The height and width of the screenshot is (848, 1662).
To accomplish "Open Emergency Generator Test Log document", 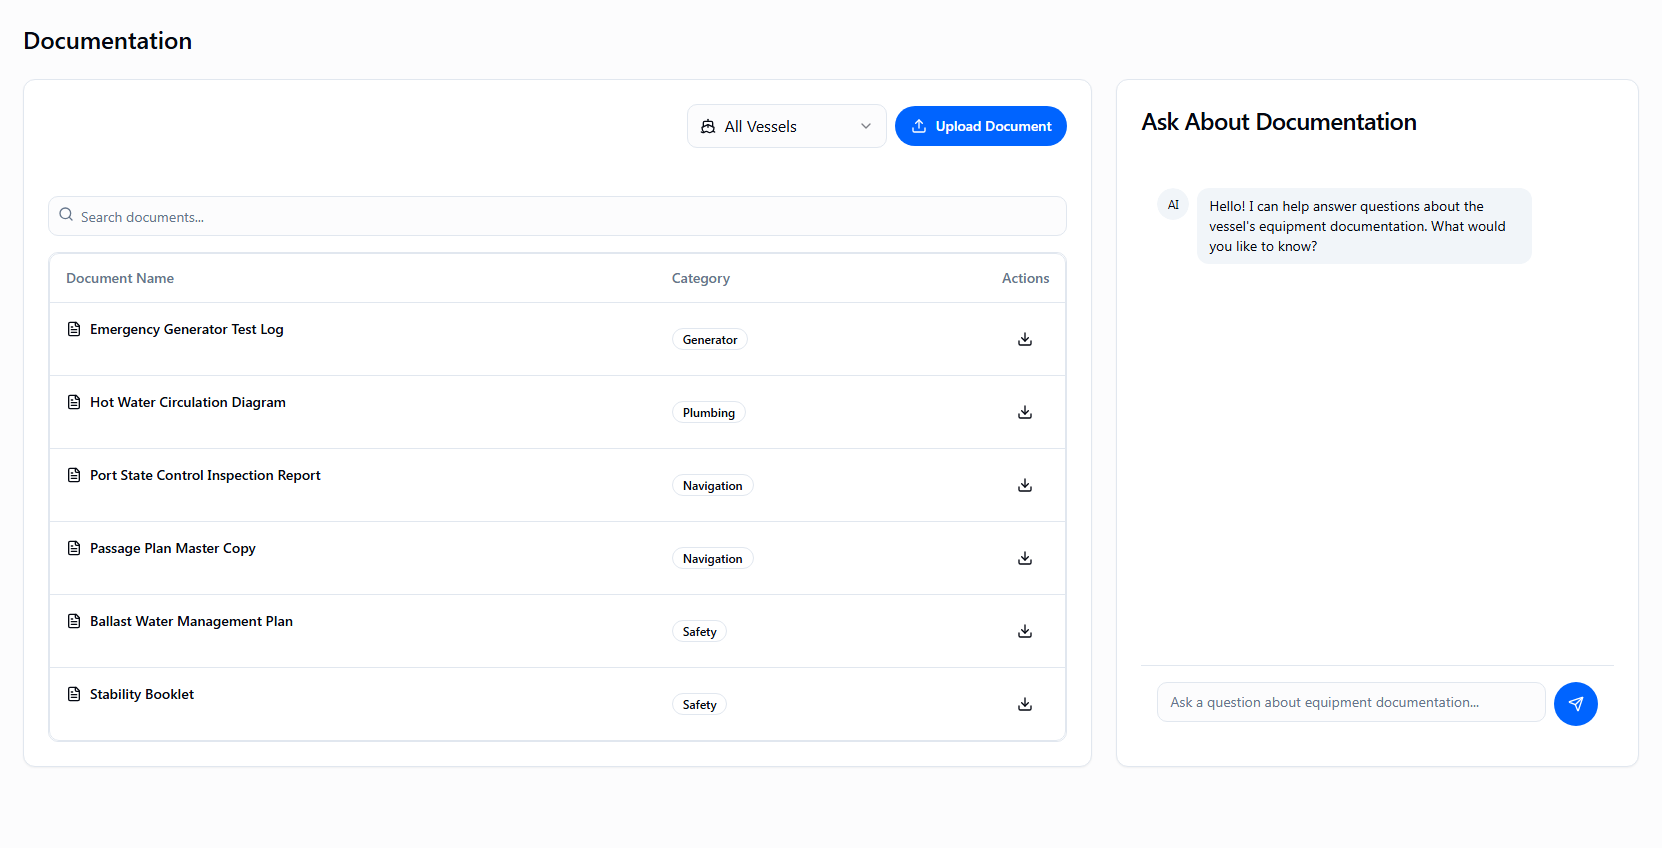I will (x=187, y=329).
